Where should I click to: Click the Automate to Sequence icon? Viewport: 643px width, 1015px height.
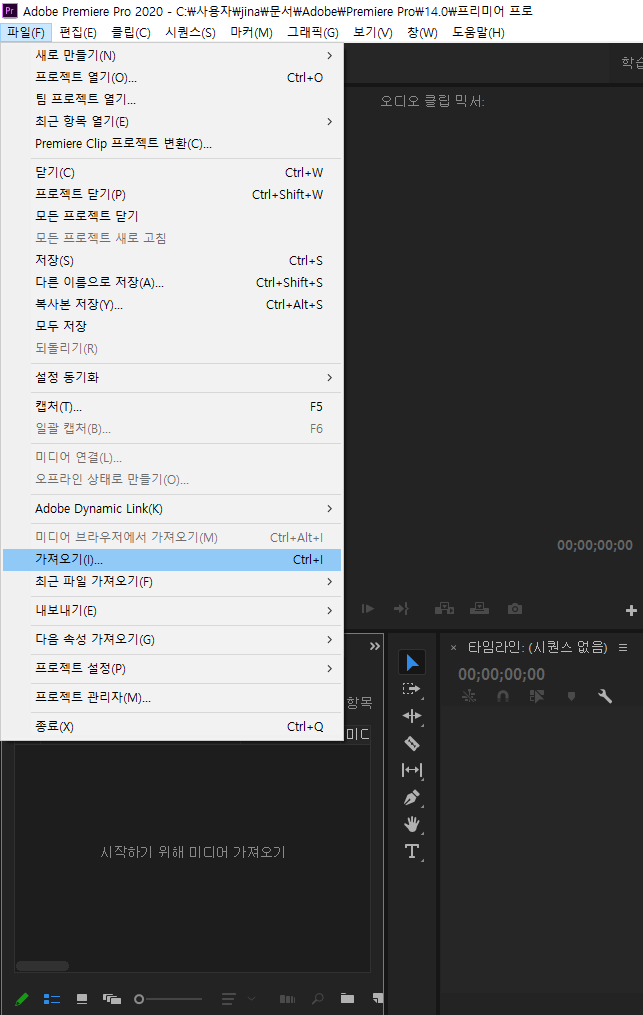[x=288, y=999]
